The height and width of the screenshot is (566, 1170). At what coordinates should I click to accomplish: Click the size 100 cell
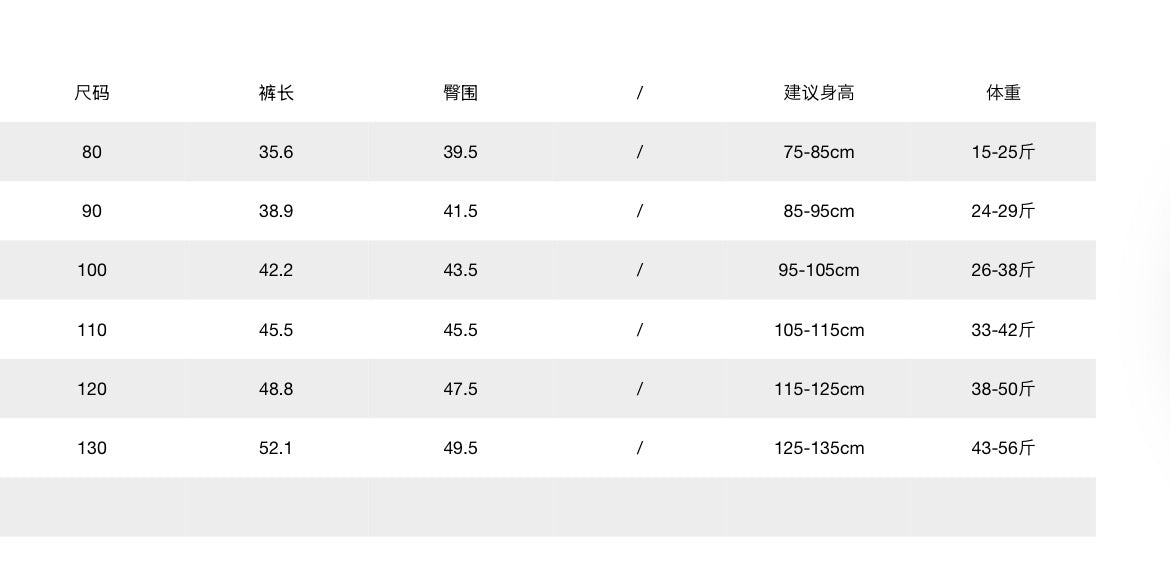[92, 270]
